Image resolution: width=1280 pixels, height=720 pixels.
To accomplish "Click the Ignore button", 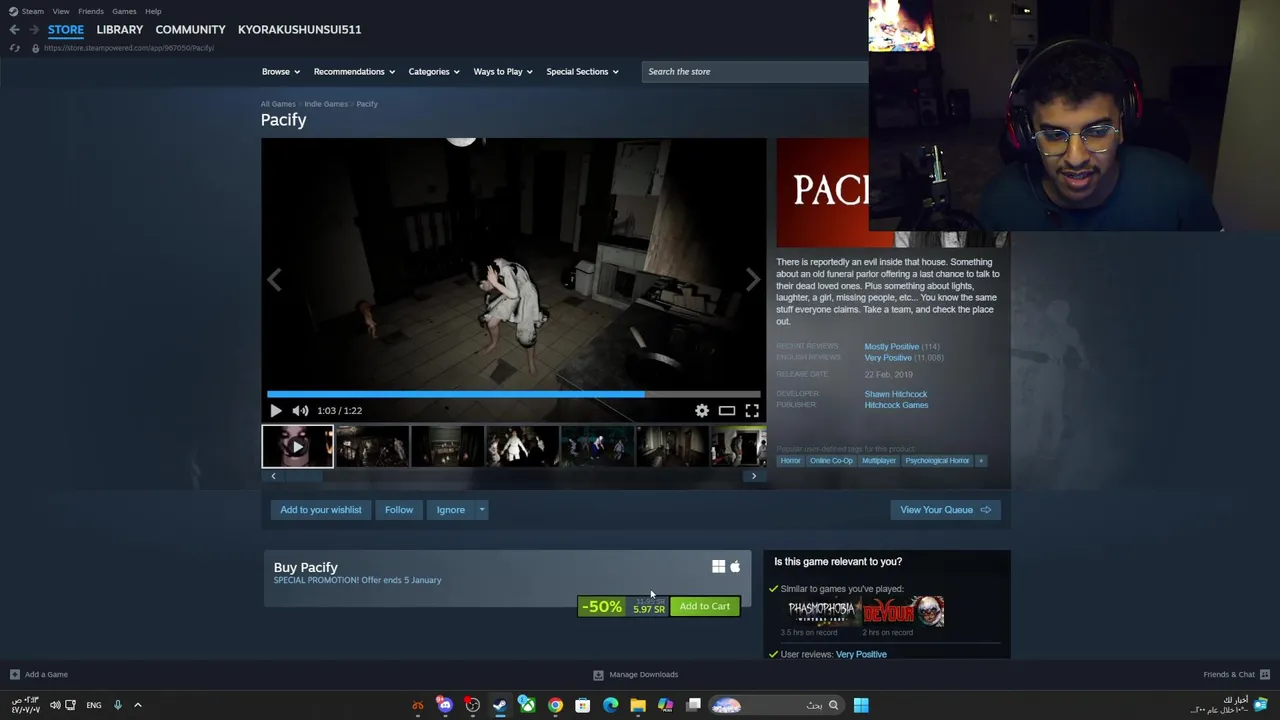I will pos(450,510).
